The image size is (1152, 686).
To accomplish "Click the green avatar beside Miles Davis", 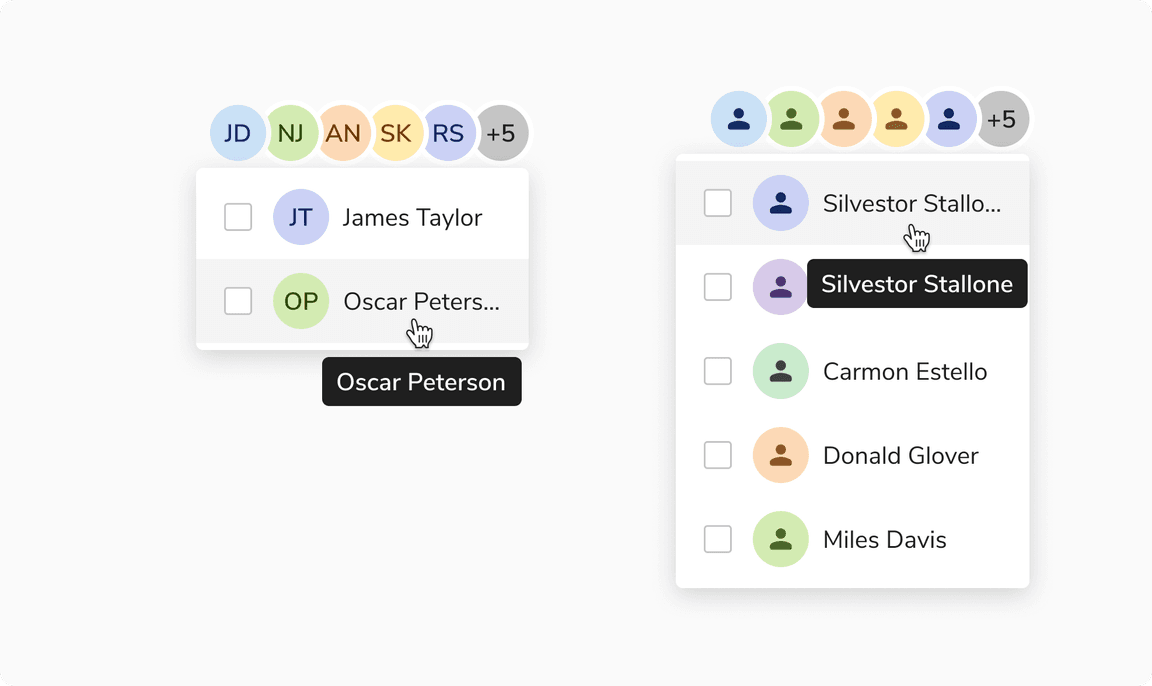I will pyautogui.click(x=780, y=540).
